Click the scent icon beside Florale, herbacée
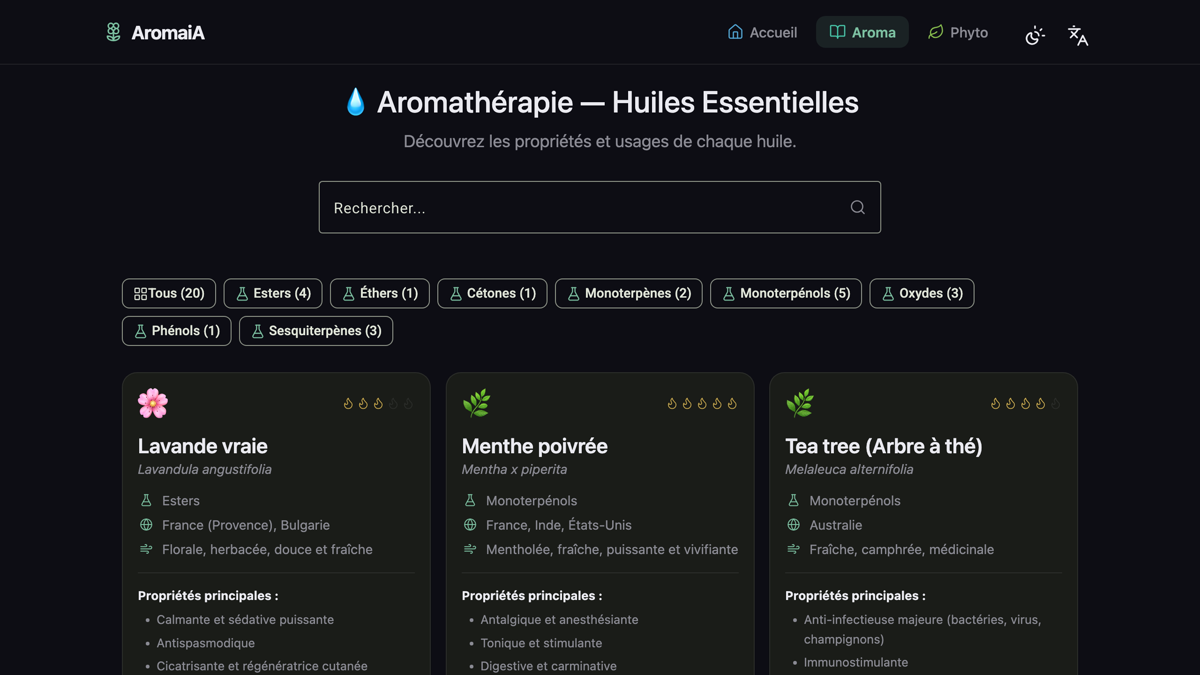The image size is (1200, 675). [x=146, y=549]
